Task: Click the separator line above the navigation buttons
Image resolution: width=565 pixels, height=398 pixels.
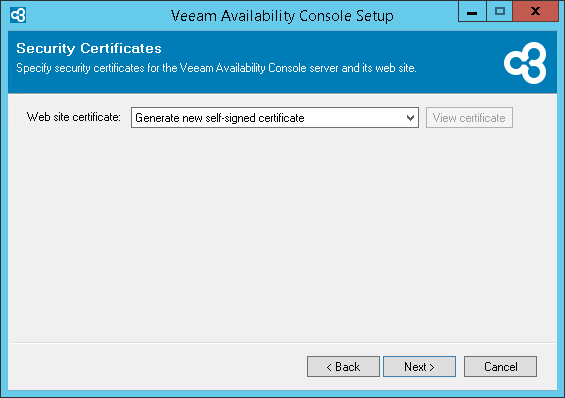Action: (282, 342)
